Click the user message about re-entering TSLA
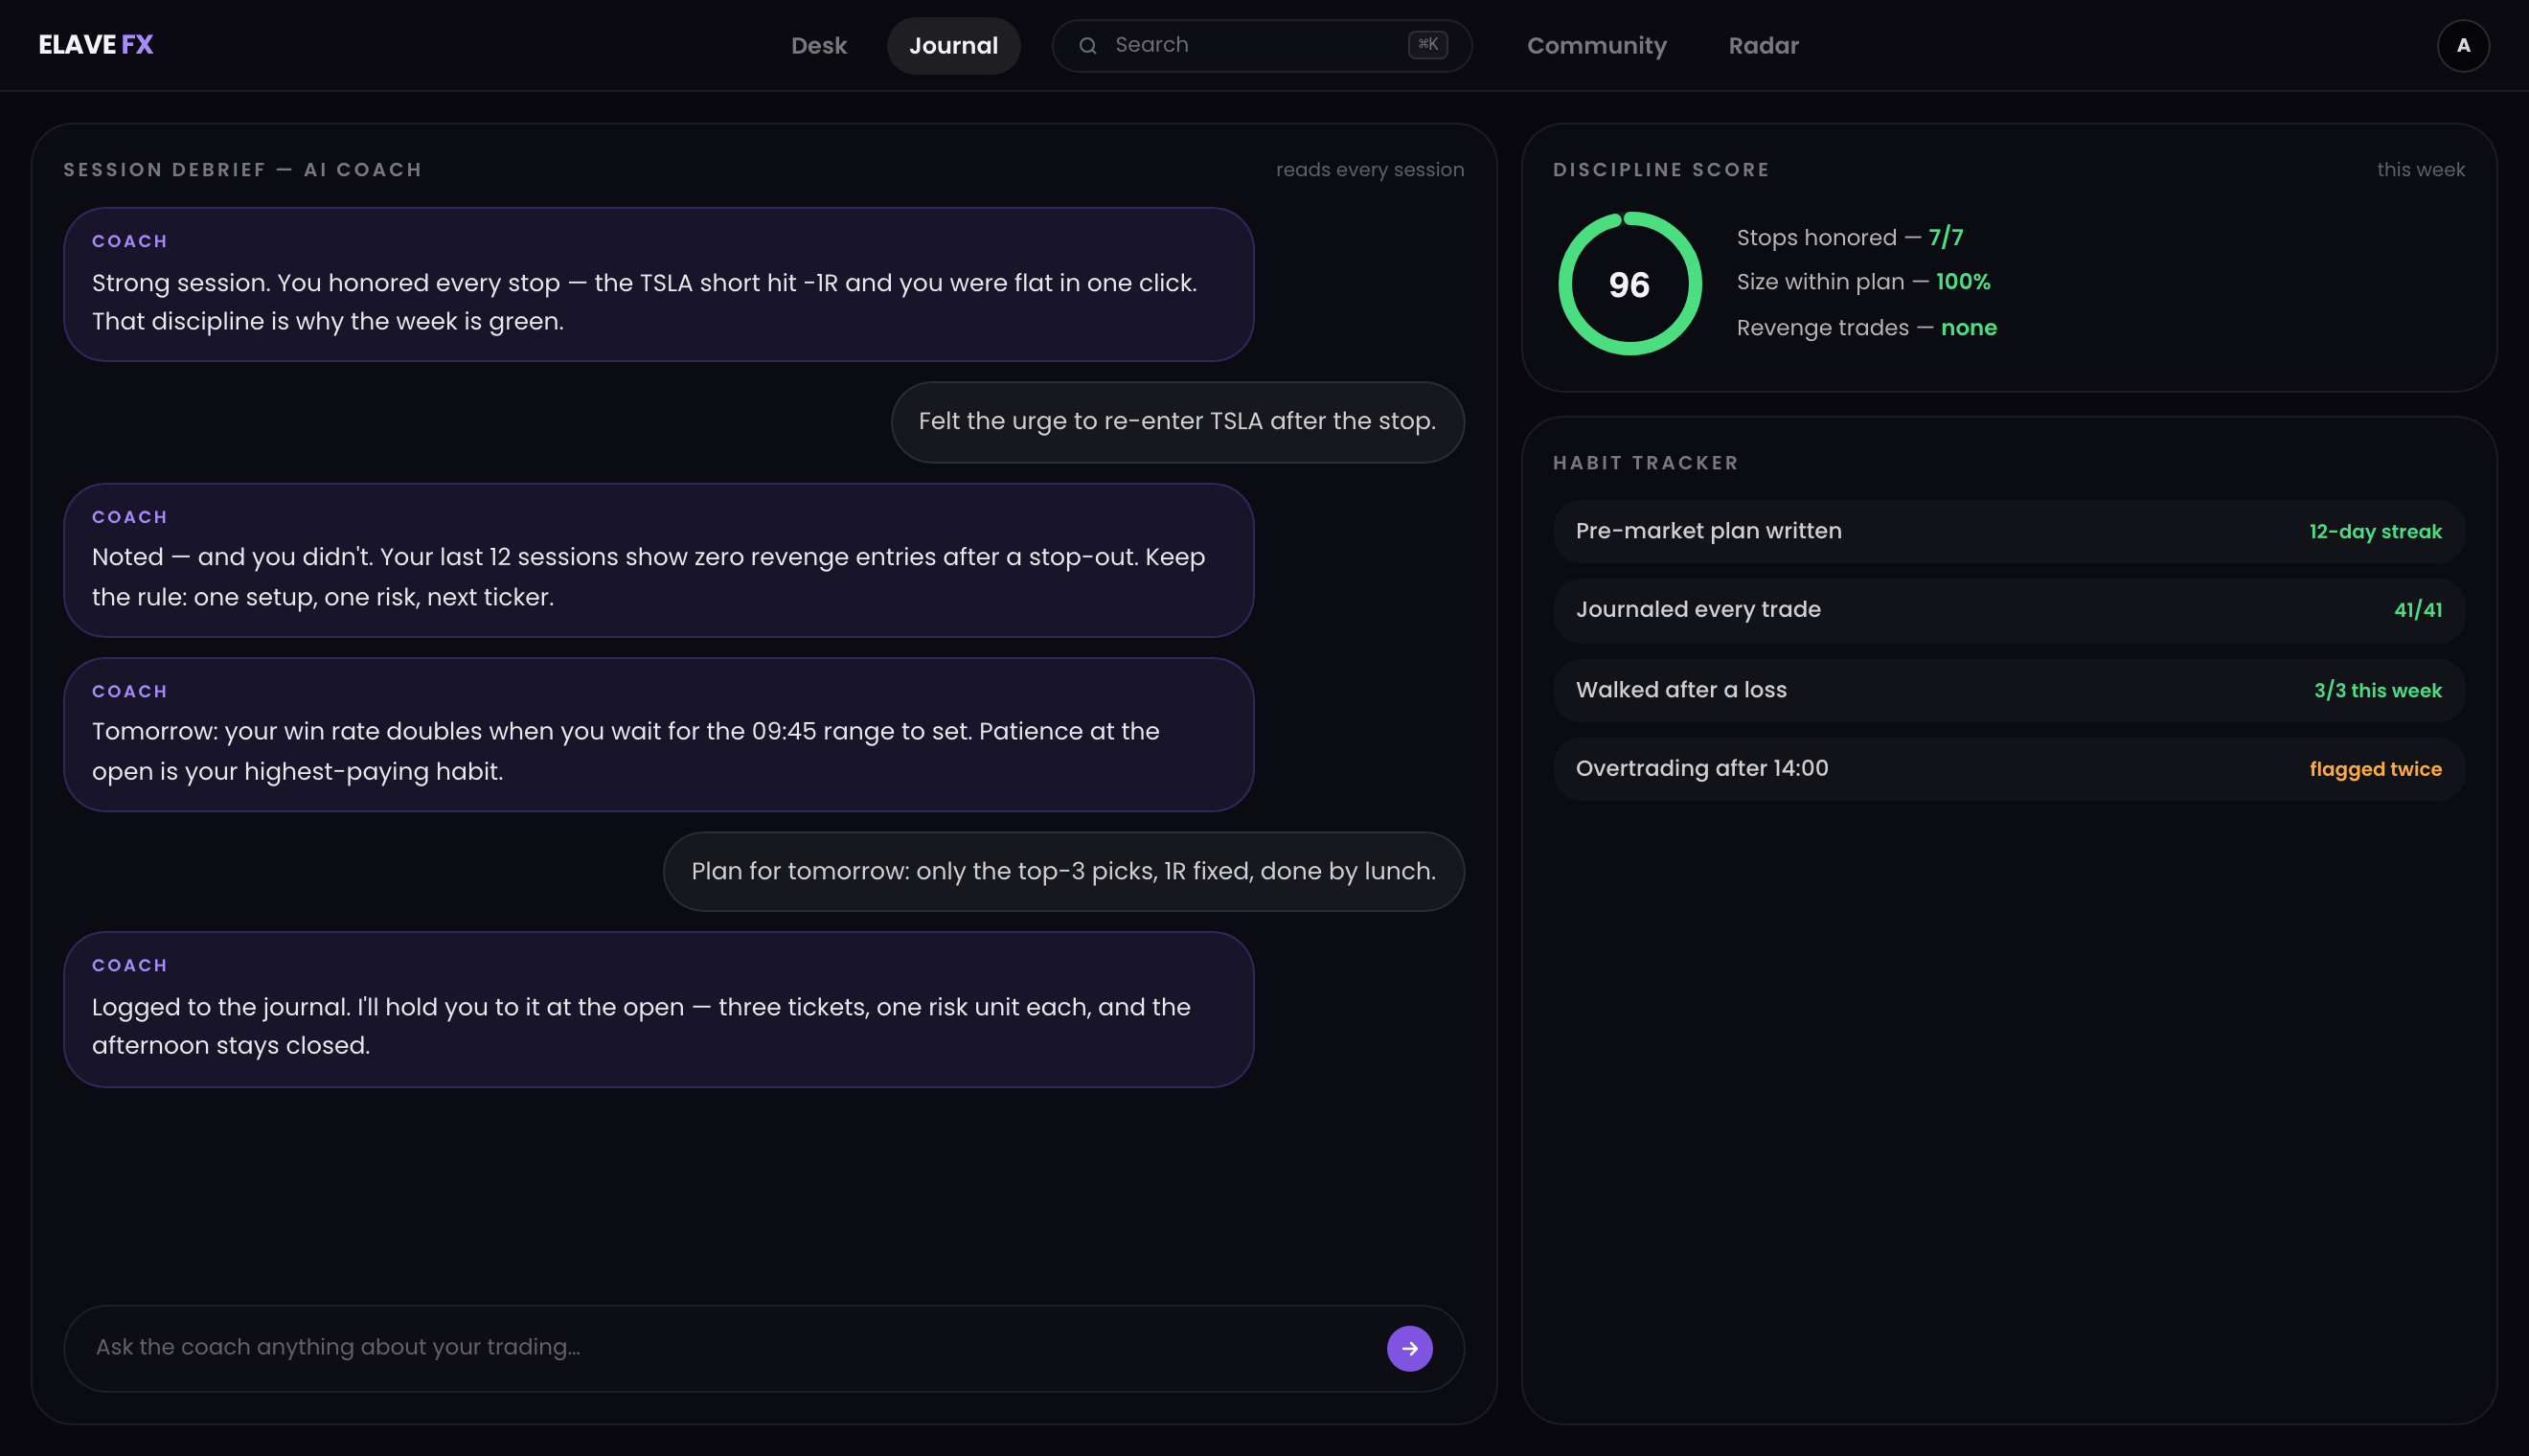This screenshot has height=1456, width=2529. click(1177, 422)
